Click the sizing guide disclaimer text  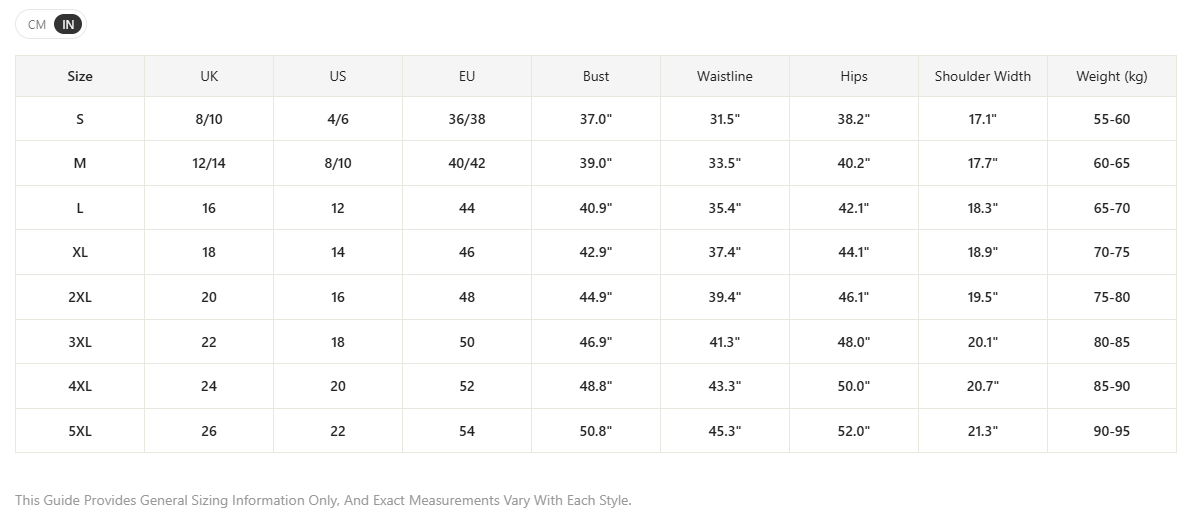(323, 501)
